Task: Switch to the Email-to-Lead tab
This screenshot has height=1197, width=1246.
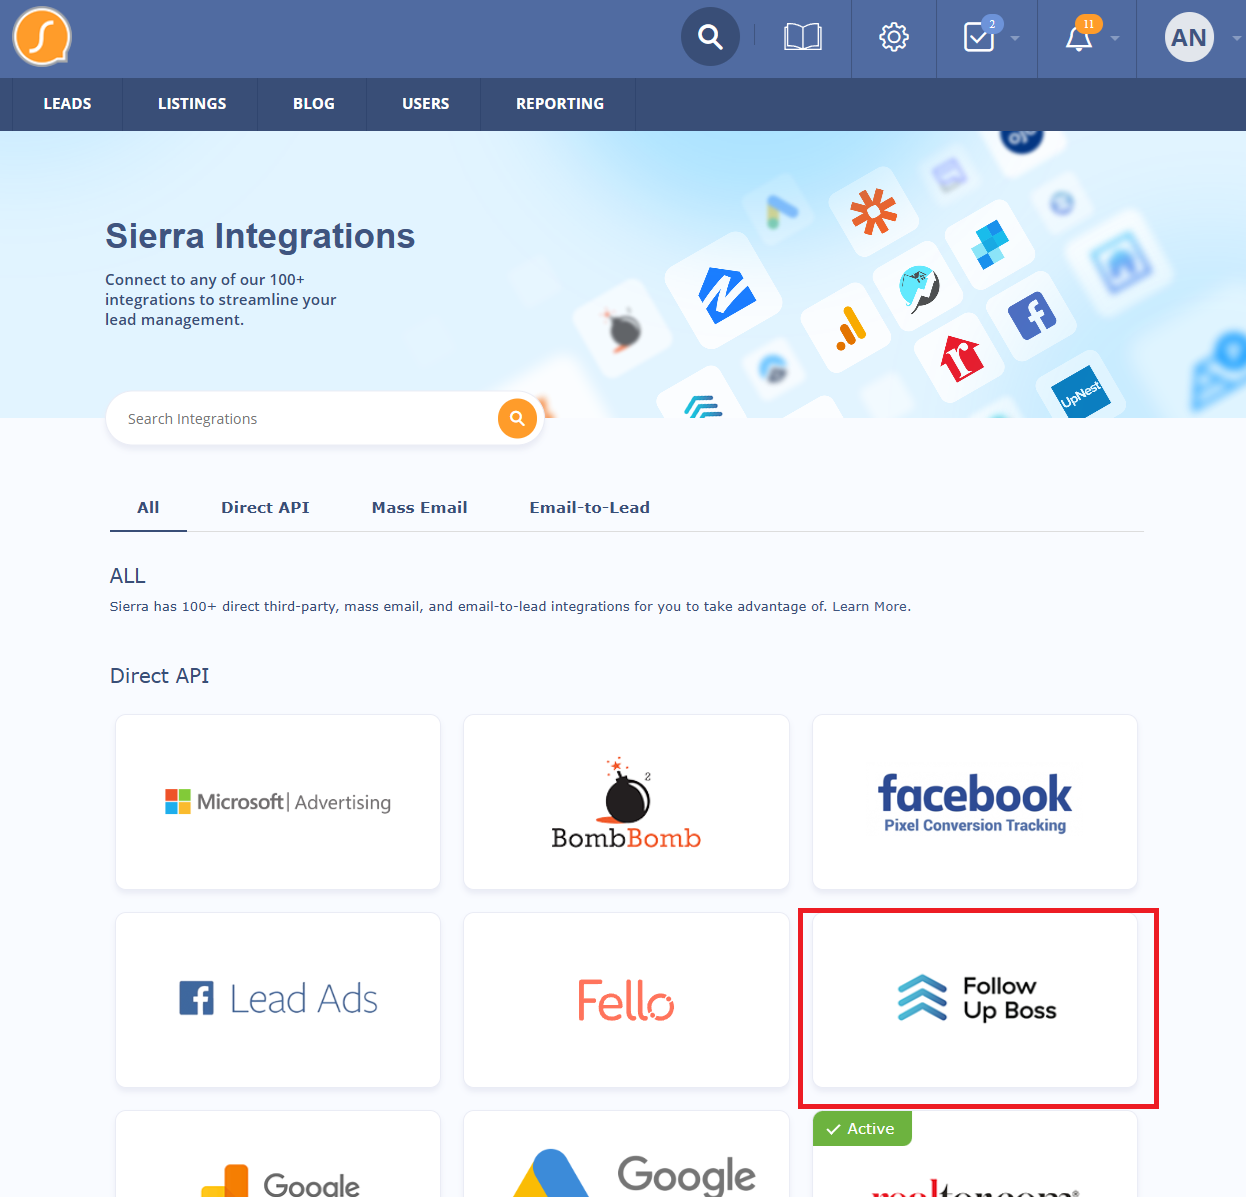Action: pyautogui.click(x=590, y=508)
